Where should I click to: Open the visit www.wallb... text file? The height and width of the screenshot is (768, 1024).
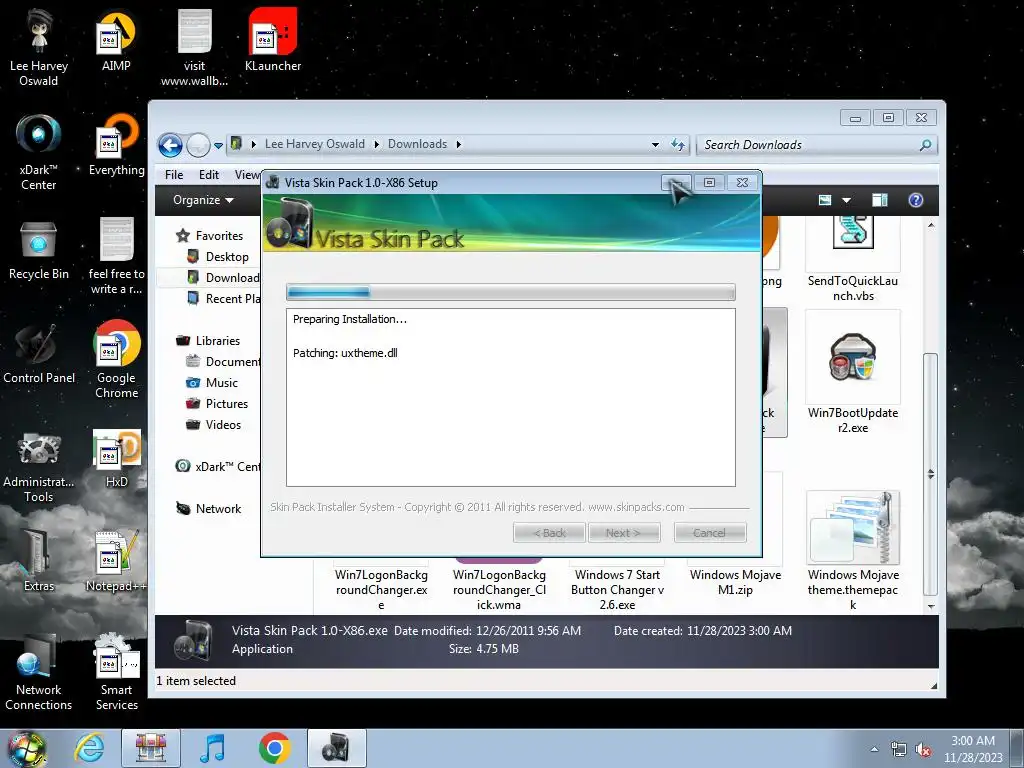[195, 47]
